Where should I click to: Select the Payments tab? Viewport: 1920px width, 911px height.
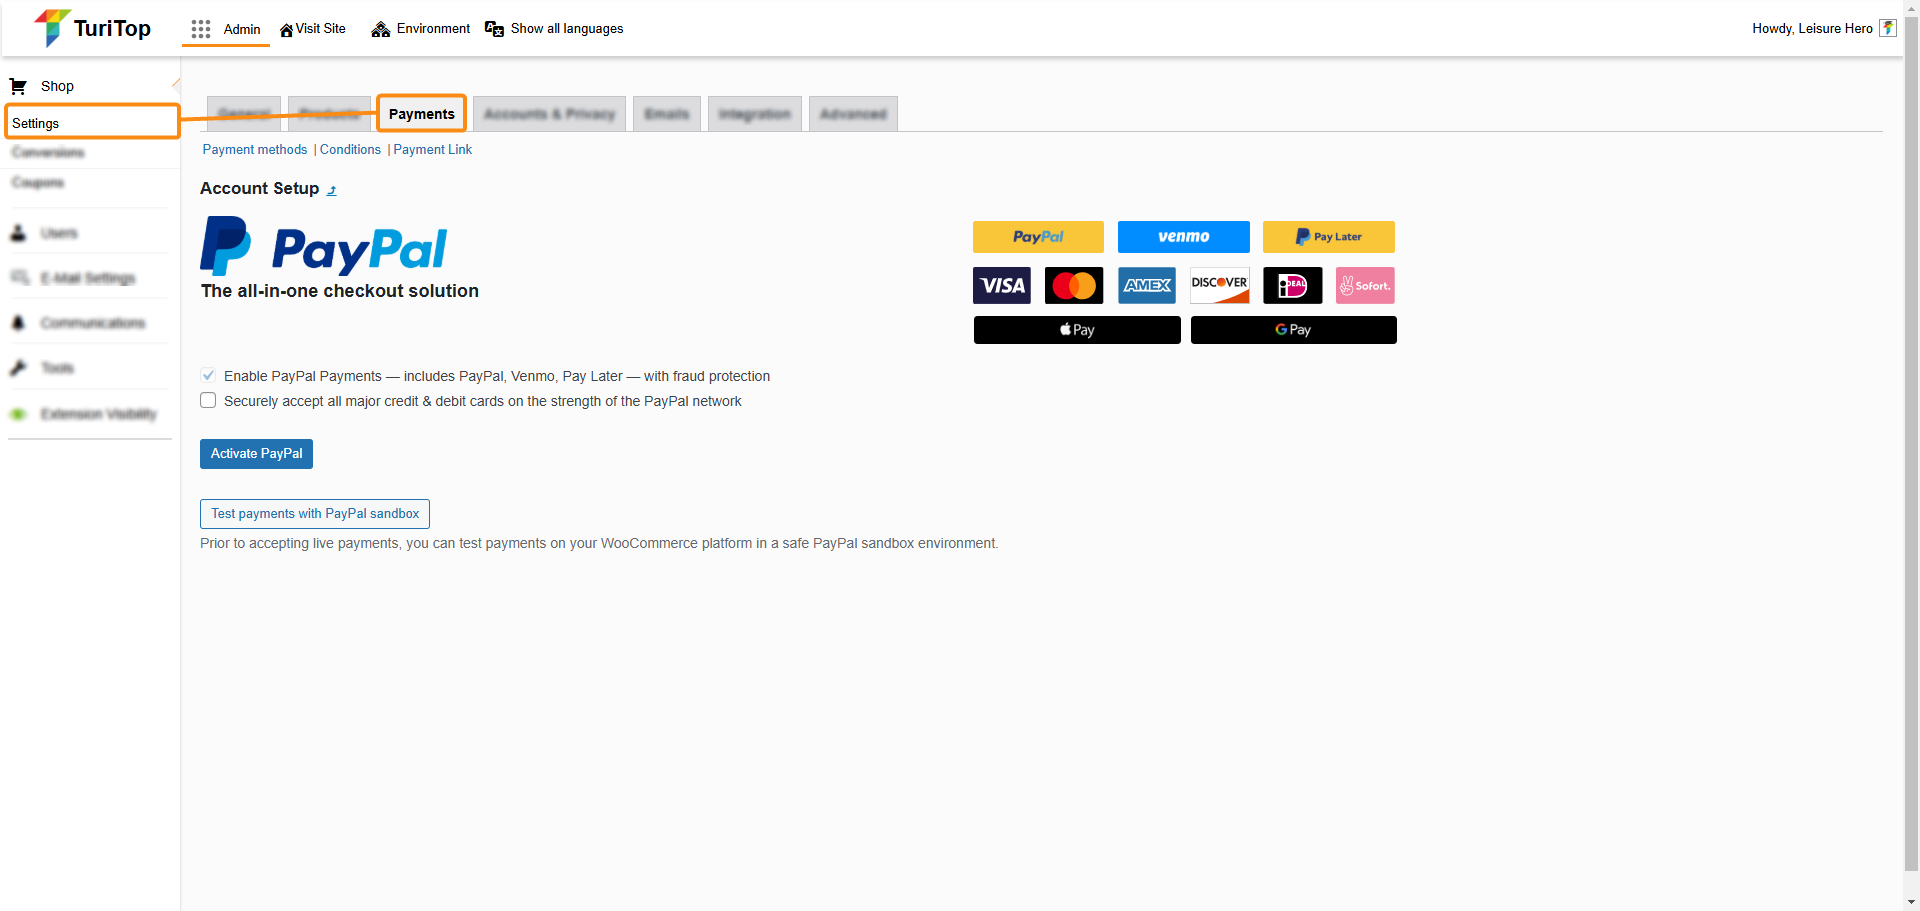click(421, 114)
